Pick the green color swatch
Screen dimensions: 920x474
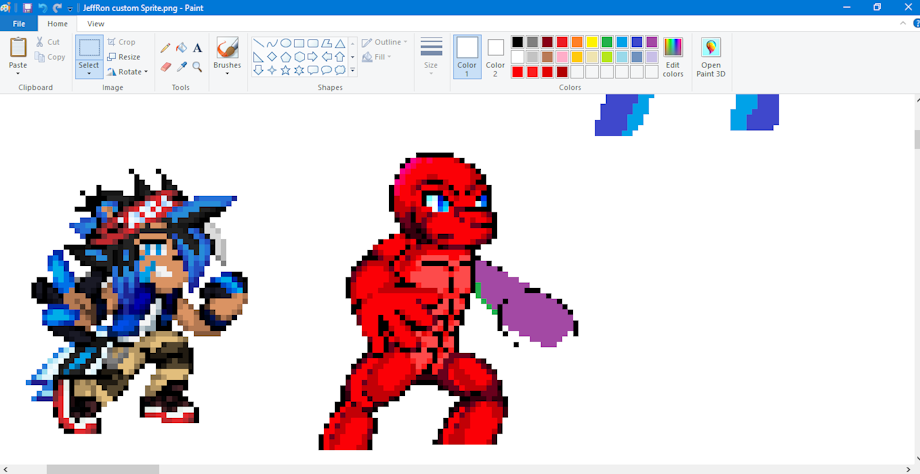607,42
